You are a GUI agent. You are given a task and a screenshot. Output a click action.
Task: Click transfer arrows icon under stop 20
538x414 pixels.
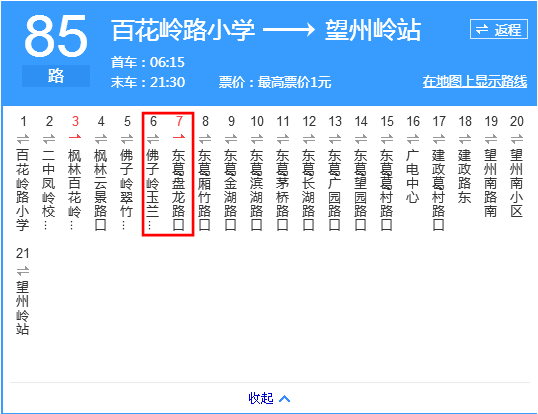click(517, 139)
